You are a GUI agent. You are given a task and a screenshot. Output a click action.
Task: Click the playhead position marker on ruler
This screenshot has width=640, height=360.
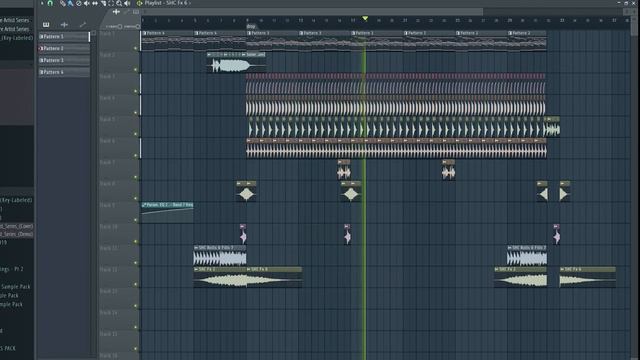point(365,18)
